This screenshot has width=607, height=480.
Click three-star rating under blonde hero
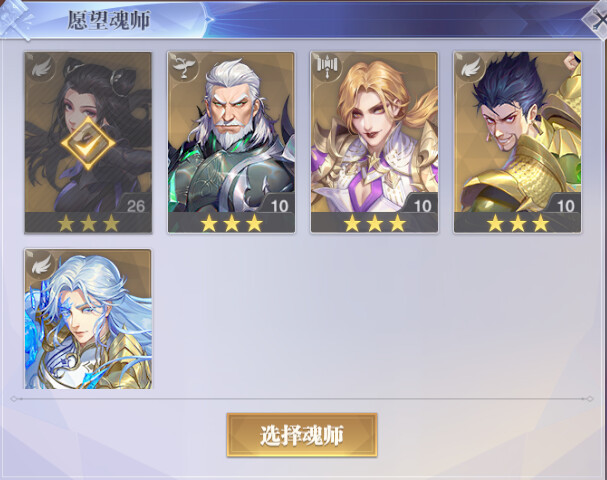tap(374, 224)
